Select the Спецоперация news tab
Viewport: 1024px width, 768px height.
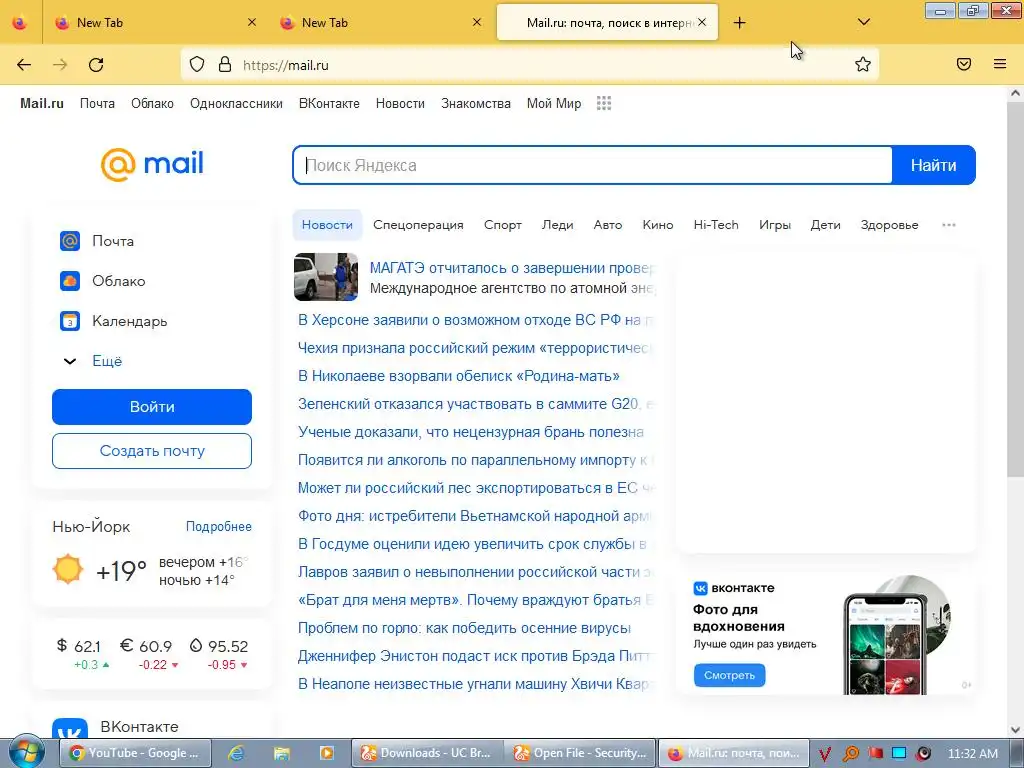point(419,225)
